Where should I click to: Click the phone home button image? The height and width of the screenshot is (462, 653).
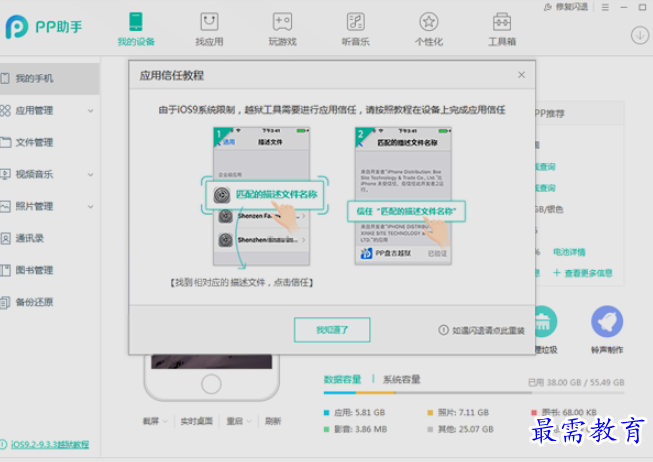[x=211, y=384]
